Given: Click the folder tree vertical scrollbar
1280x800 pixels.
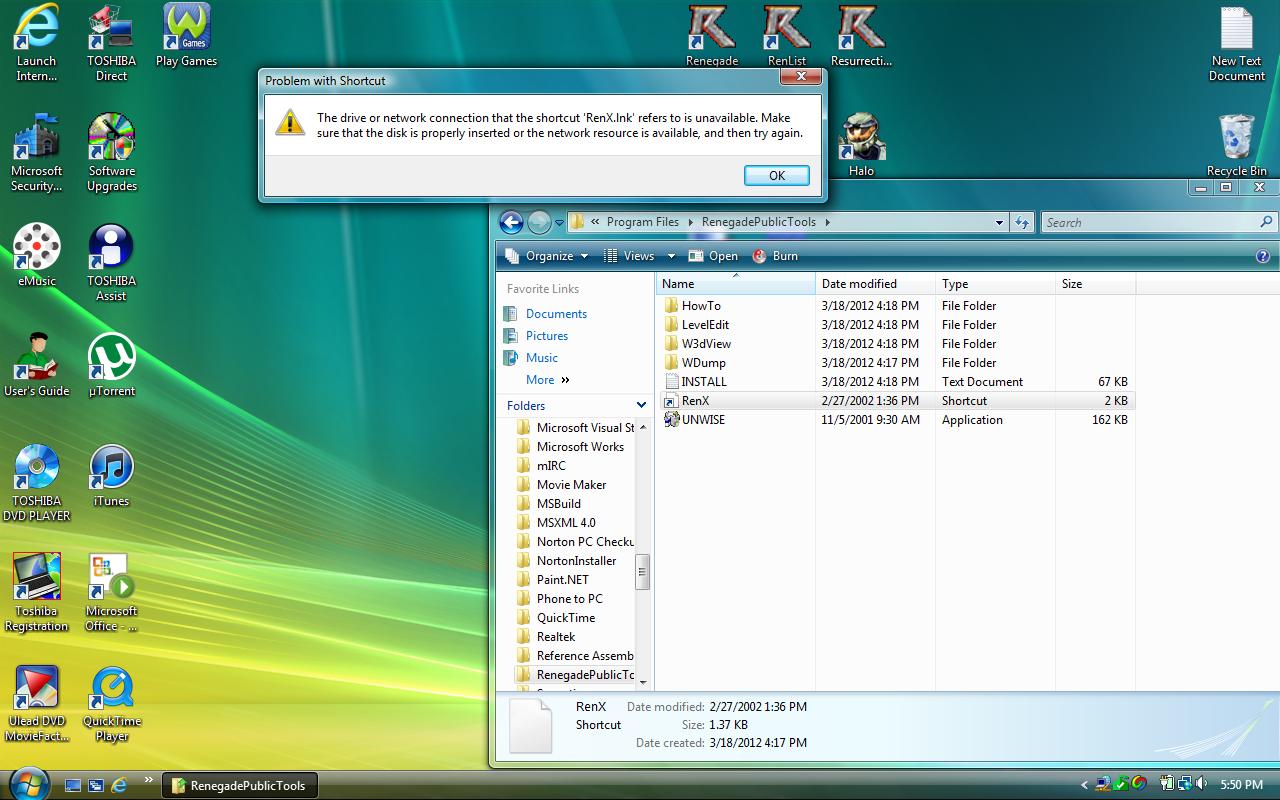Looking at the screenshot, I should [642, 571].
